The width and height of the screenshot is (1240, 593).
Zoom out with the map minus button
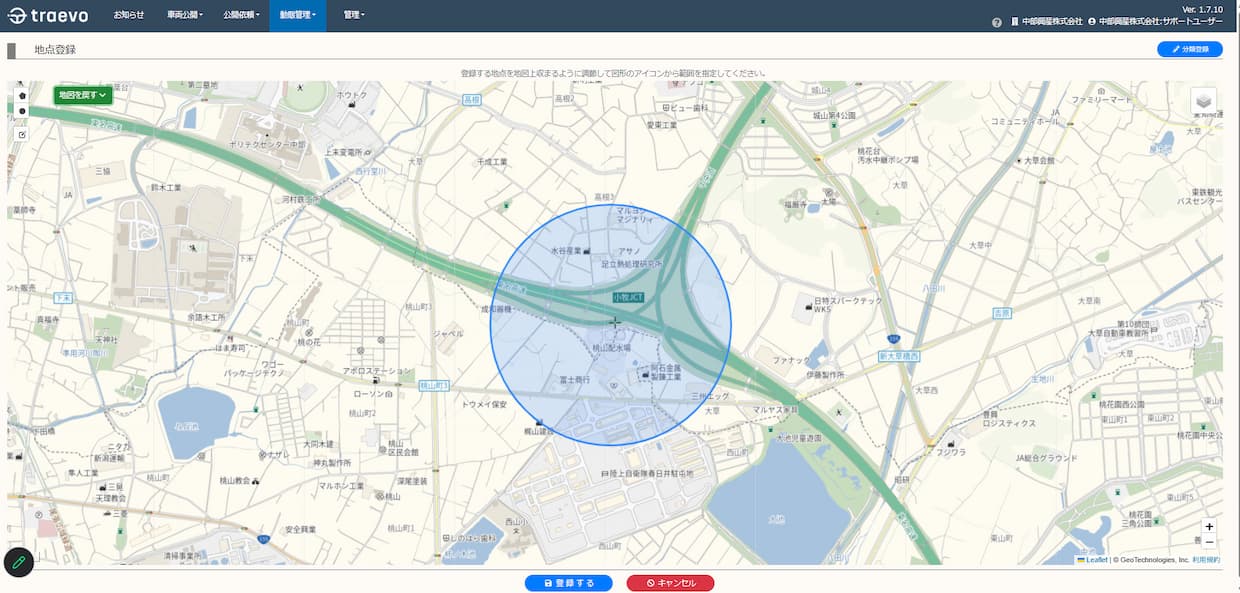(1209, 542)
